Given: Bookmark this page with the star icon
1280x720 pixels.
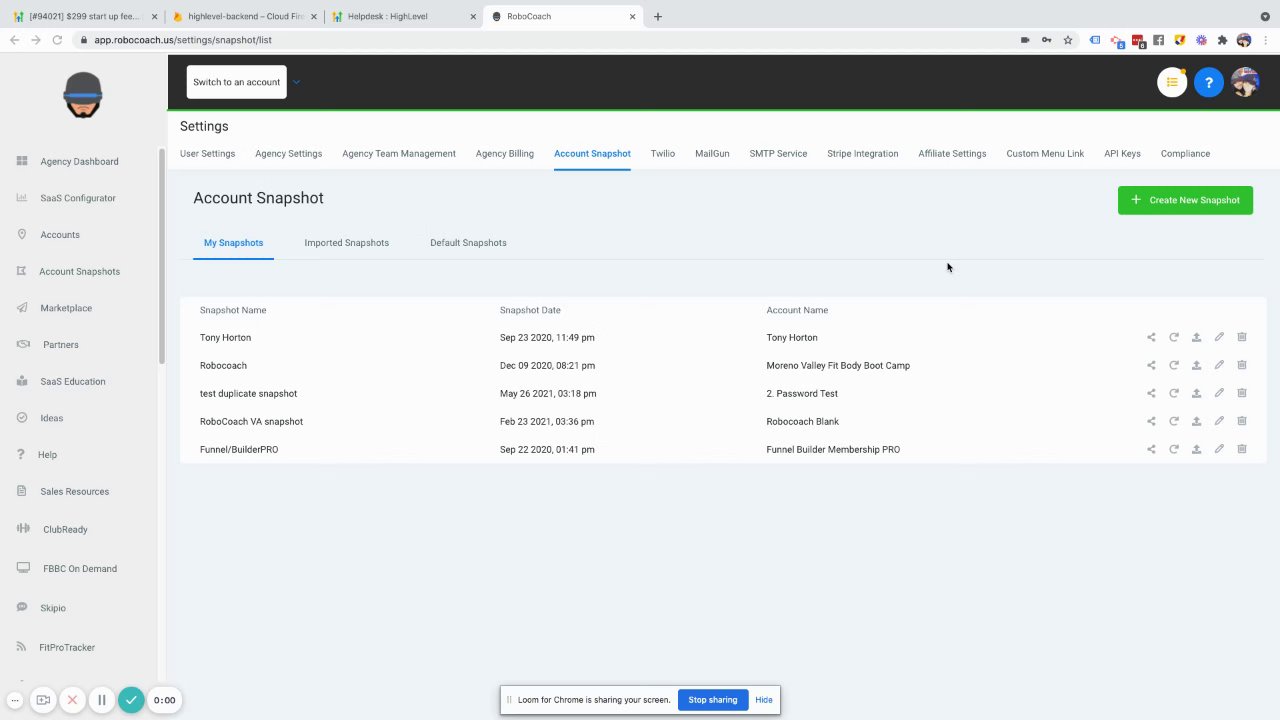Looking at the screenshot, I should click(x=1068, y=40).
